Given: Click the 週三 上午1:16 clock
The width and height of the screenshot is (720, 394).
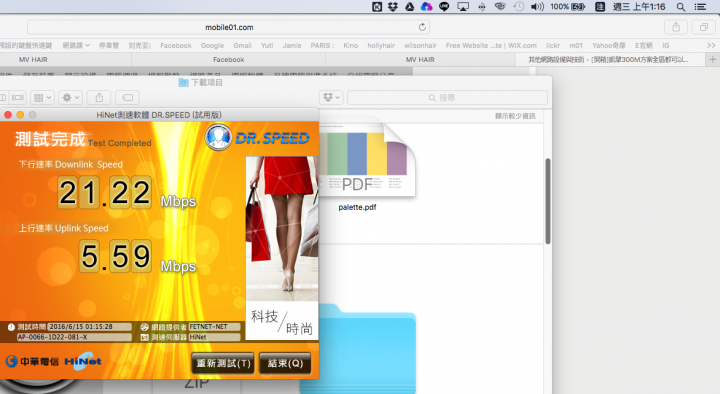Looking at the screenshot, I should [x=639, y=6].
